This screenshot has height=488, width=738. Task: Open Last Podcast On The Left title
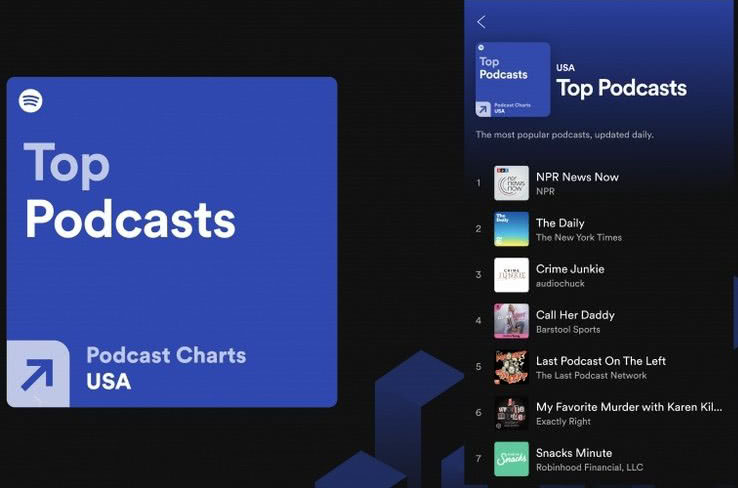601,361
